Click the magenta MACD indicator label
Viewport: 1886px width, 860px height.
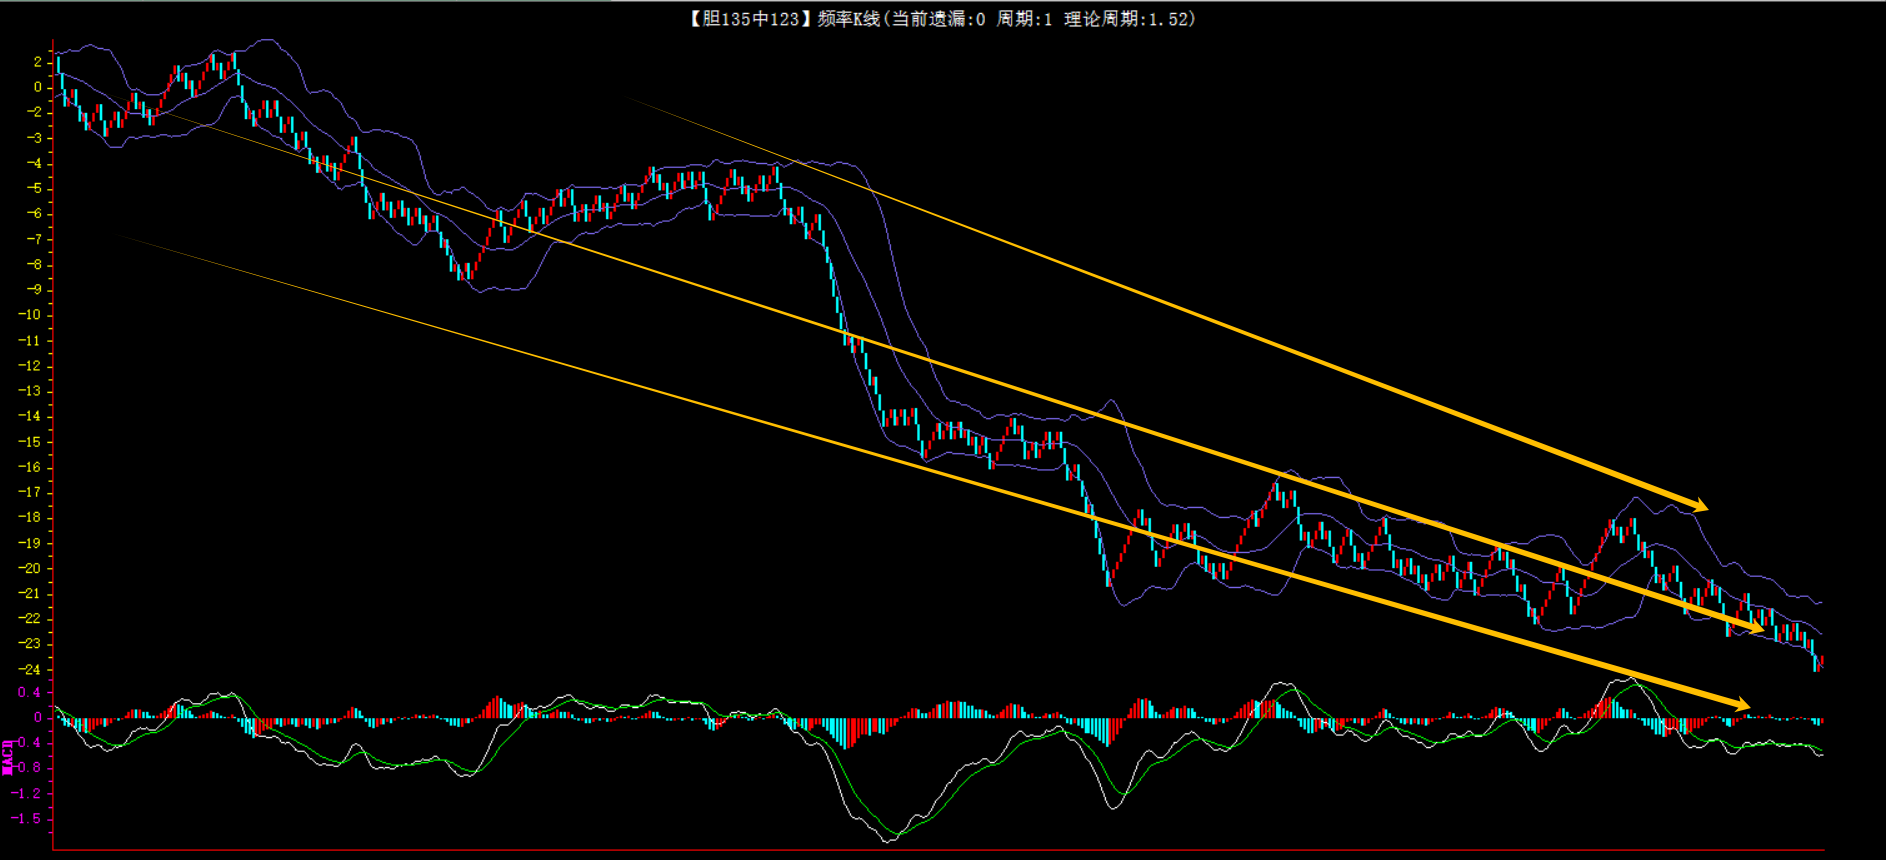tap(8, 757)
